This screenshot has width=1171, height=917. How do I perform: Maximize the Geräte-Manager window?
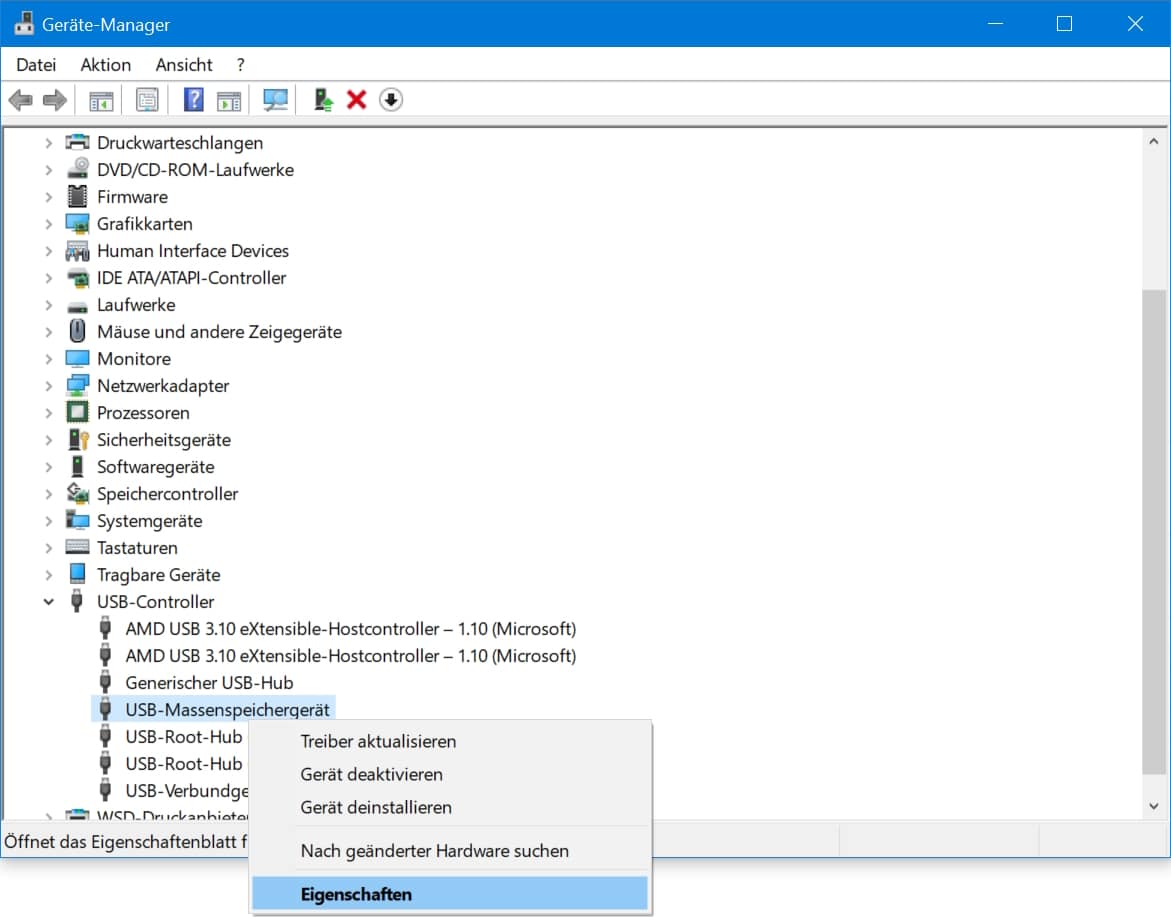coord(1064,24)
